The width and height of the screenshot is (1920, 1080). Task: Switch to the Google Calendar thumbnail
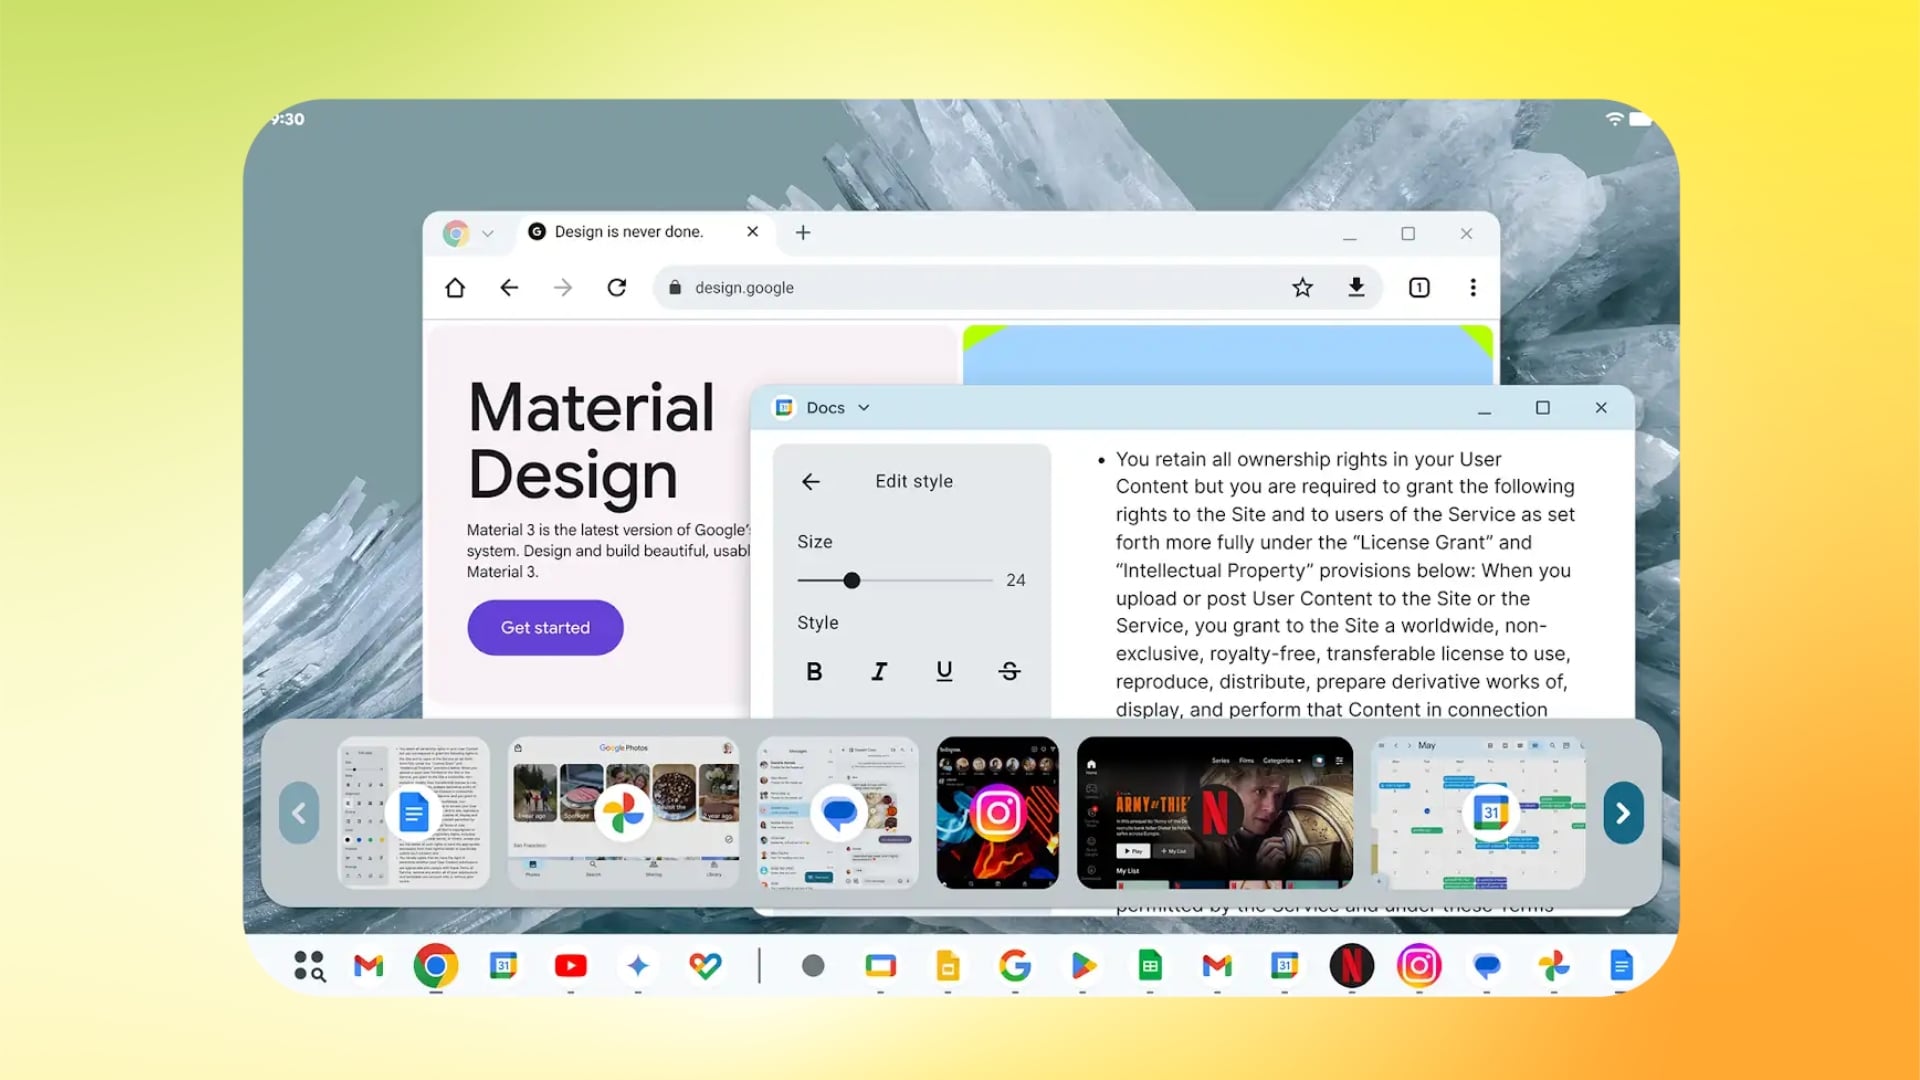(1478, 813)
